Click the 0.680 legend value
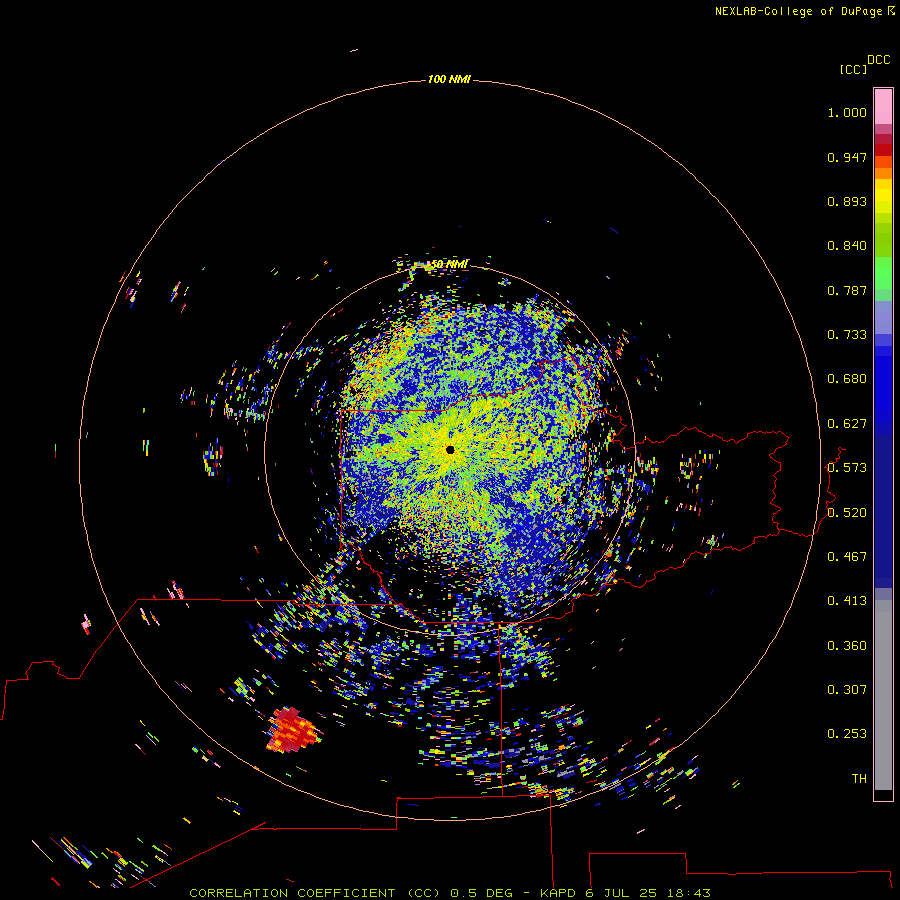This screenshot has width=900, height=900. point(847,379)
